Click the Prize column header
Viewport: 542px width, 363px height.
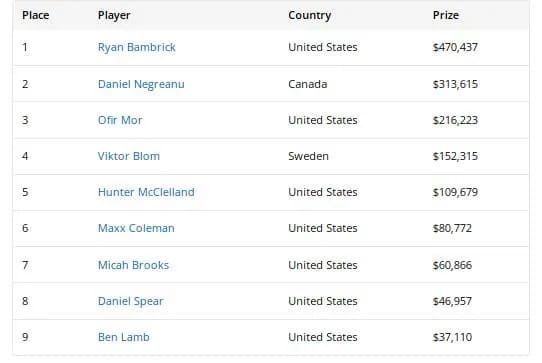coord(446,15)
